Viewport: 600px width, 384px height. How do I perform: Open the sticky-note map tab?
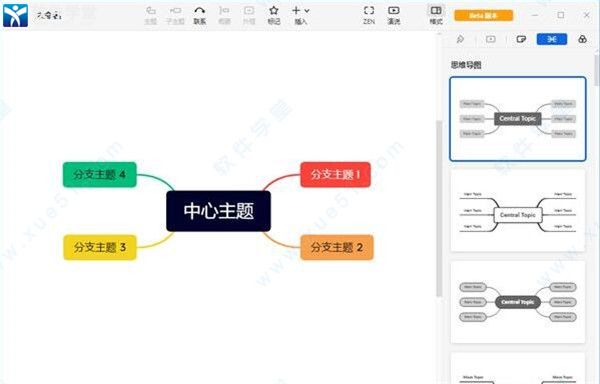tap(521, 39)
